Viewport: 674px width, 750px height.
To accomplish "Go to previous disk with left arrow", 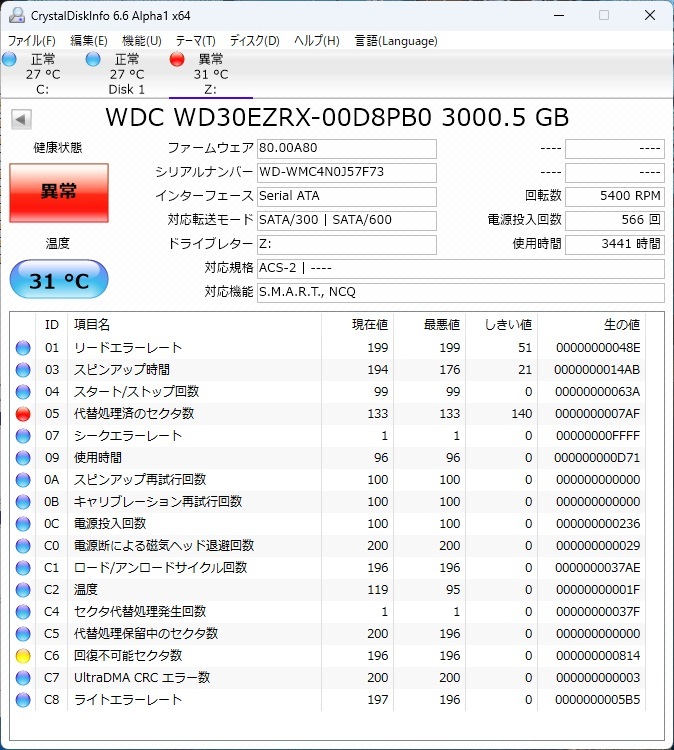I will (x=21, y=119).
